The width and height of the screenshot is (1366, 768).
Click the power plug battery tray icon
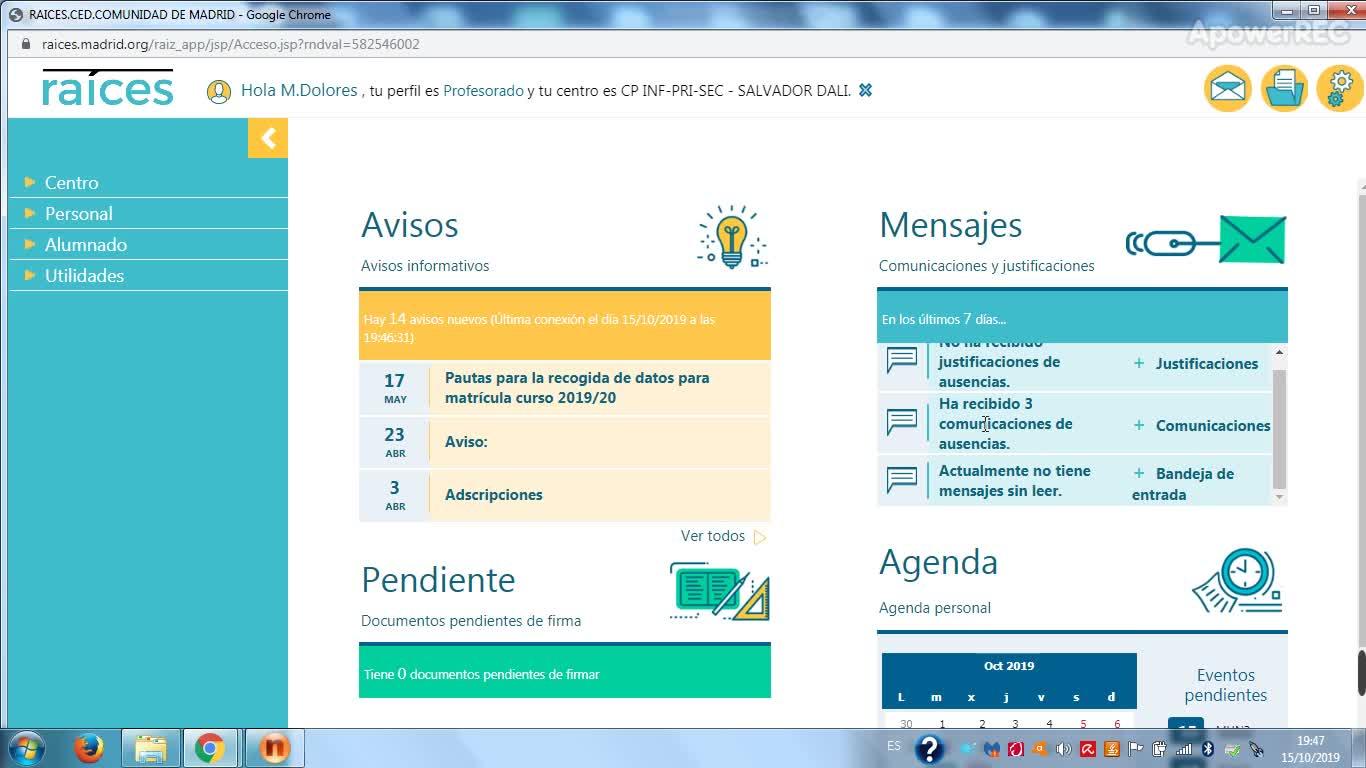coord(1160,749)
